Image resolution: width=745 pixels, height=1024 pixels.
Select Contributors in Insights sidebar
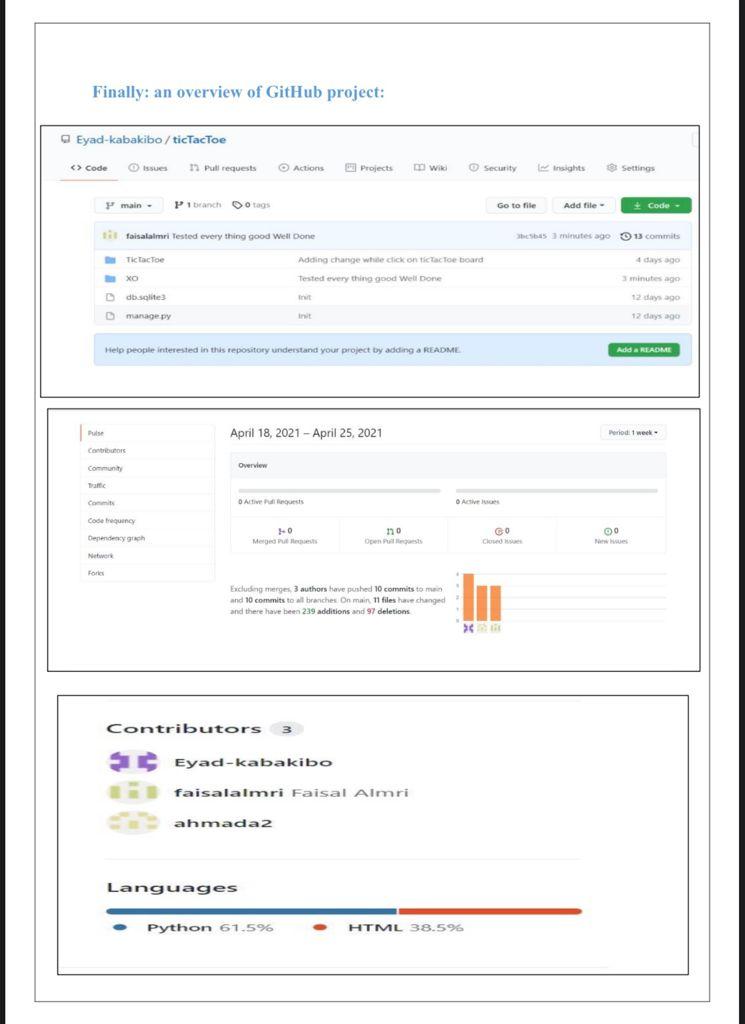[106, 451]
